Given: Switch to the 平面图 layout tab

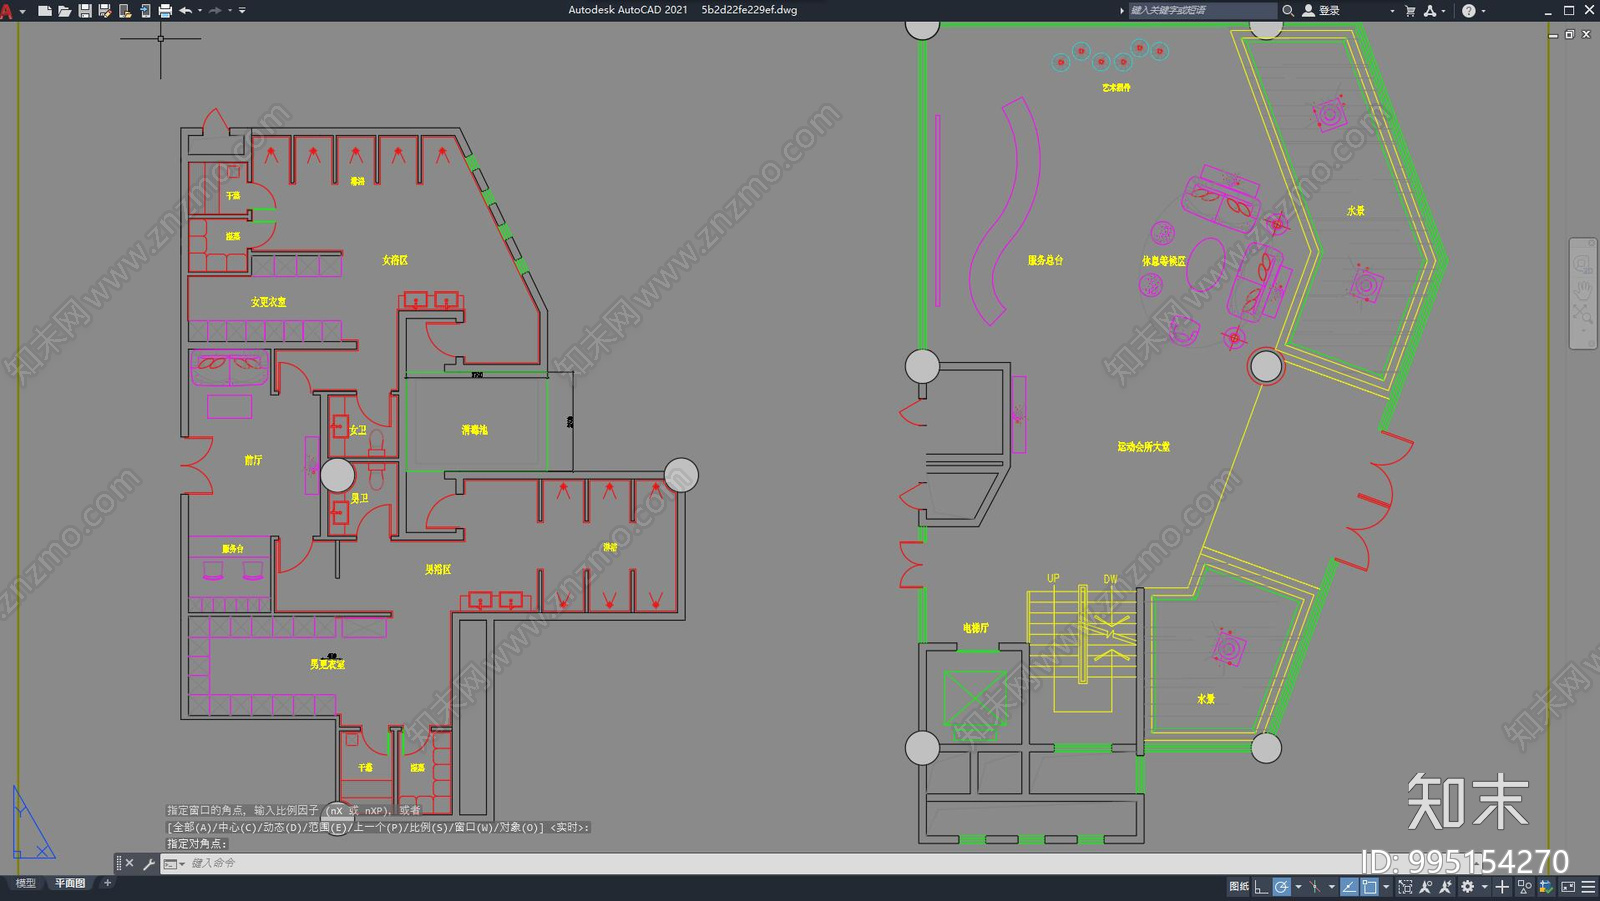Looking at the screenshot, I should point(70,883).
